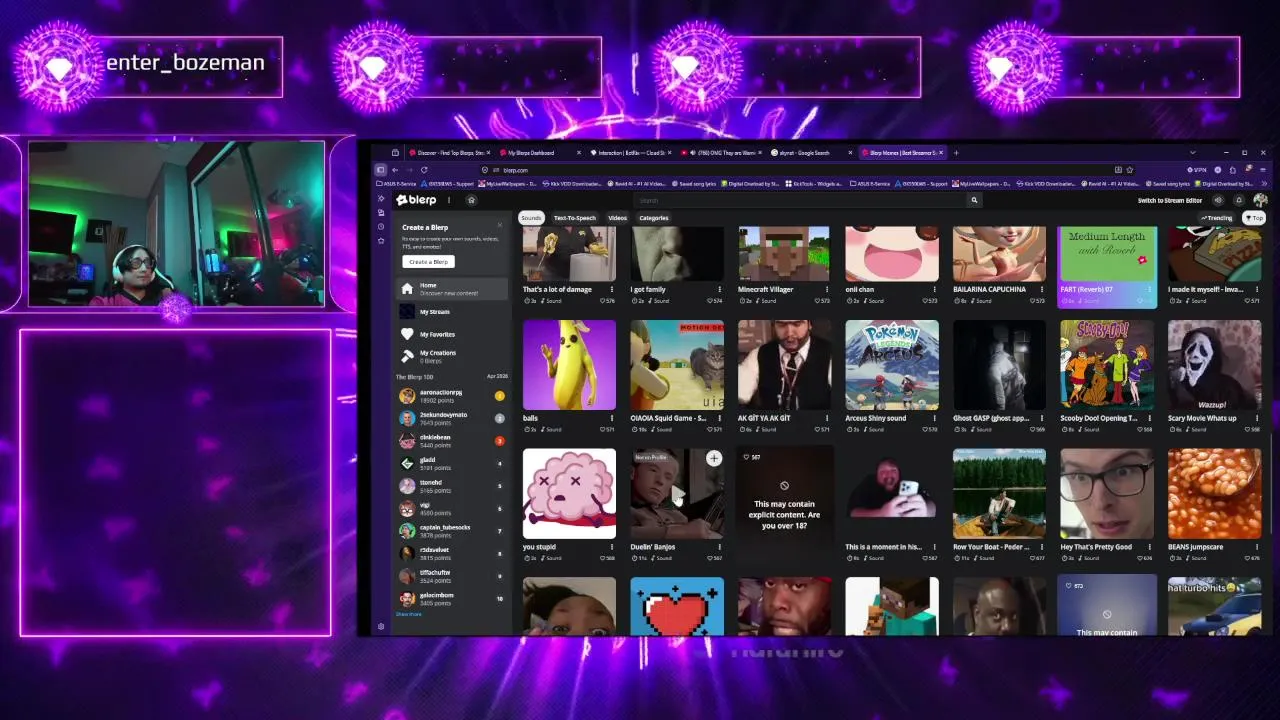This screenshot has height=720, width=1280.
Task: Play the Arceus Shiny sound thumbnail
Action: (x=892, y=366)
